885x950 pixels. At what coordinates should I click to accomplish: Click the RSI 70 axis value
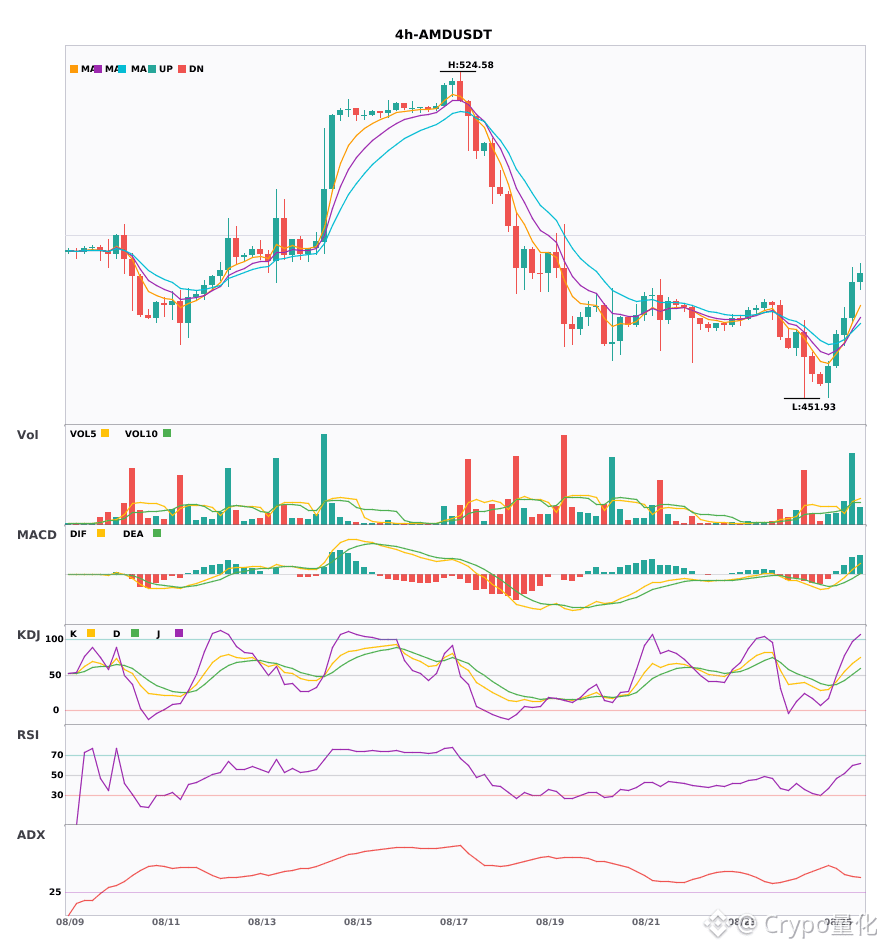point(57,755)
